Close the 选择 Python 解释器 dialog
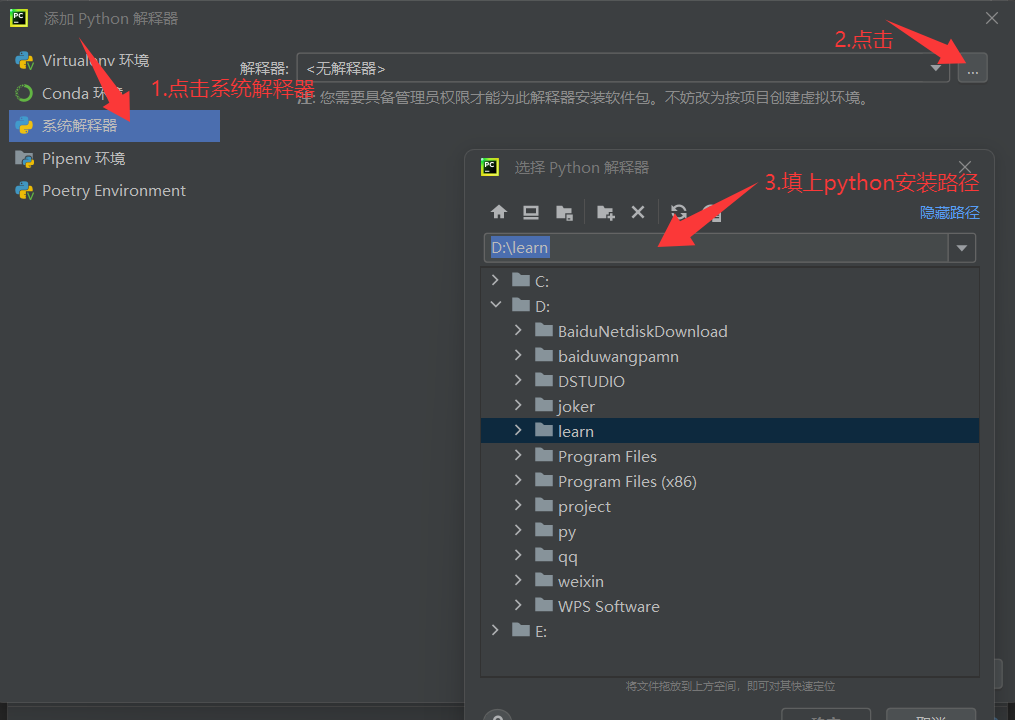The height and width of the screenshot is (720, 1015). click(965, 167)
